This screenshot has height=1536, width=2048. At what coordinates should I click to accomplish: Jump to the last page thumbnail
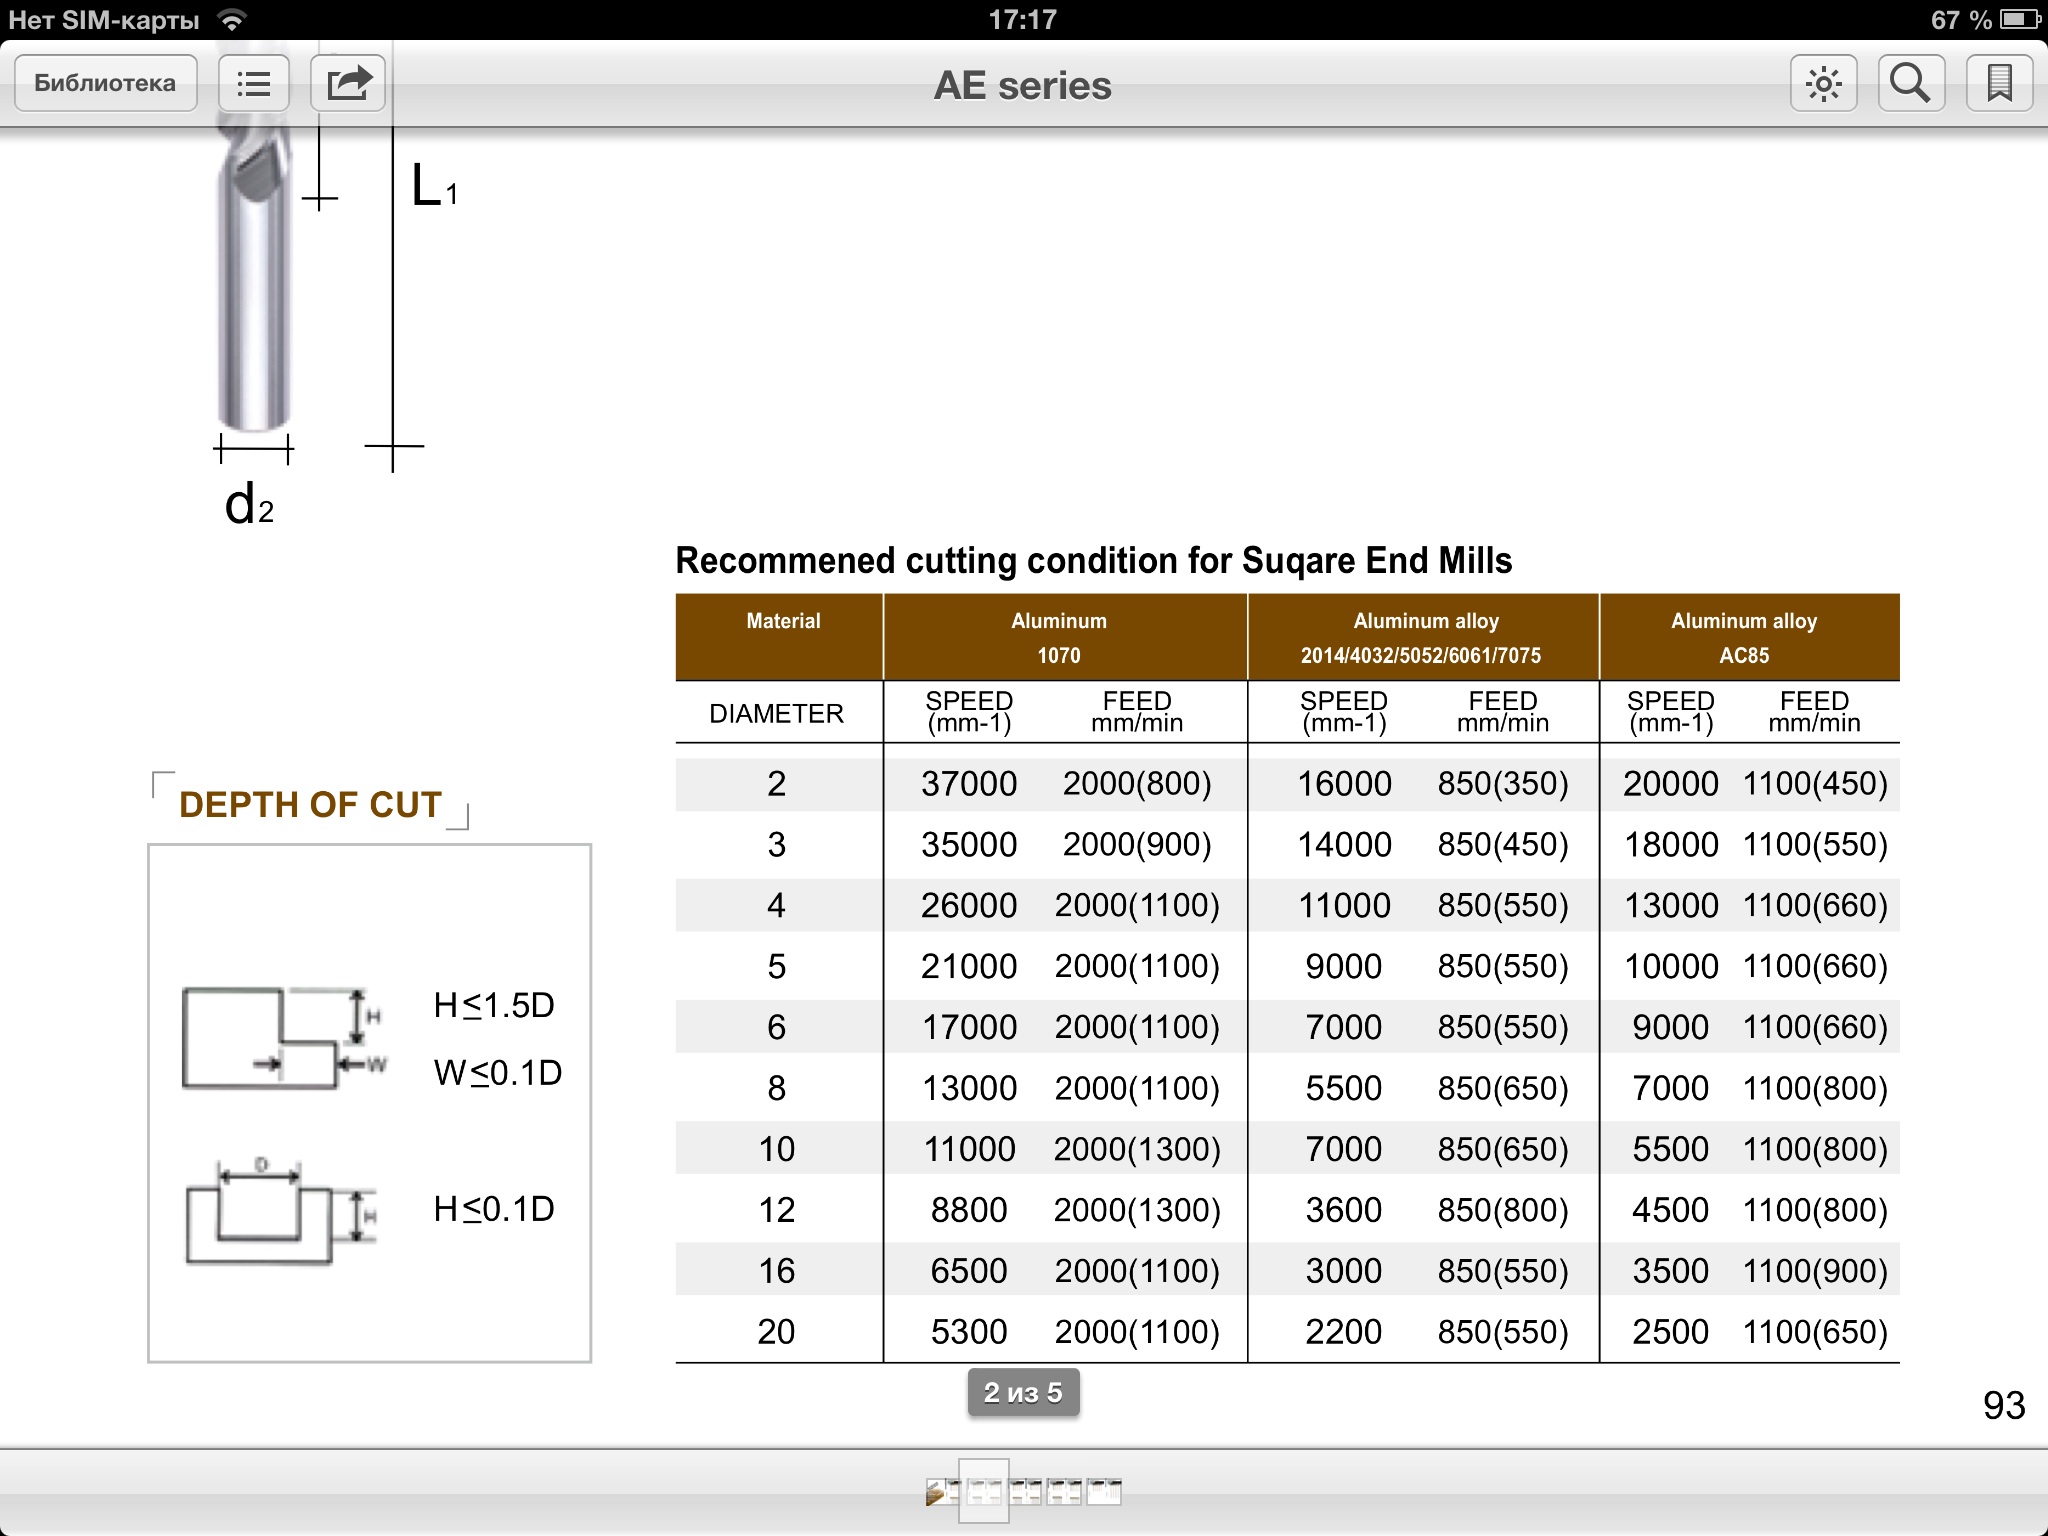[1104, 1492]
